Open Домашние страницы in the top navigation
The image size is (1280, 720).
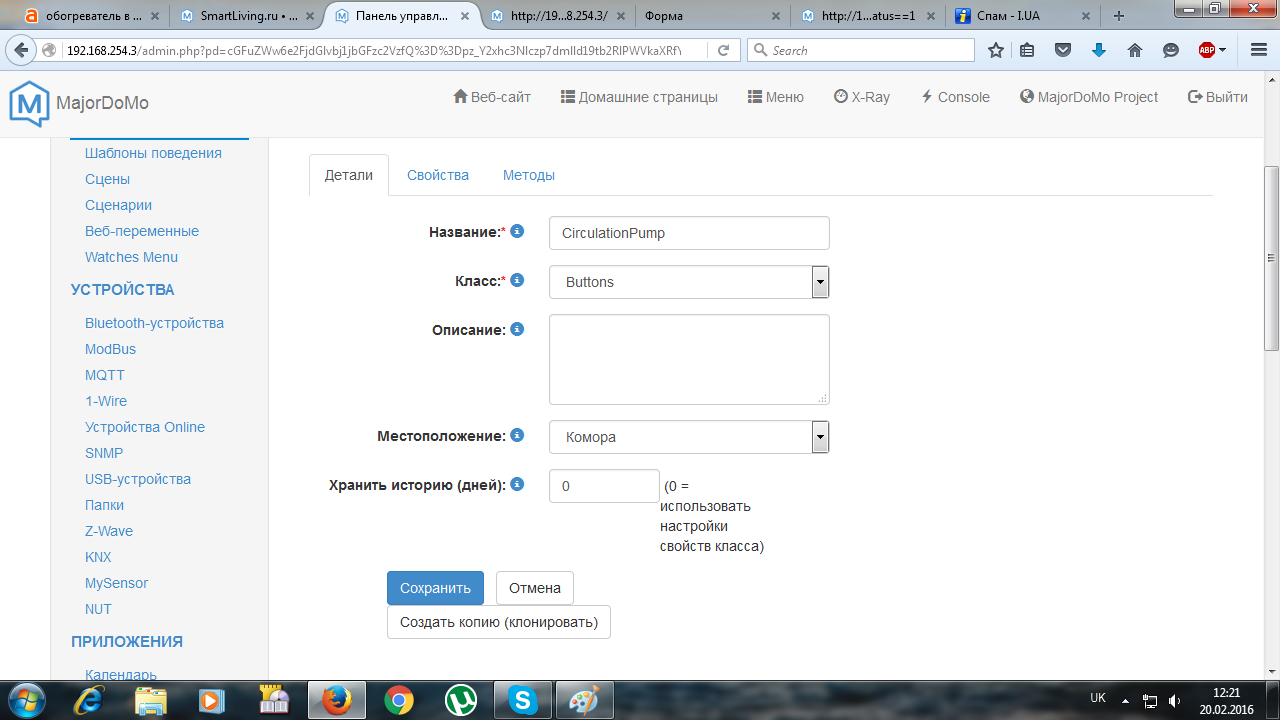(x=639, y=97)
